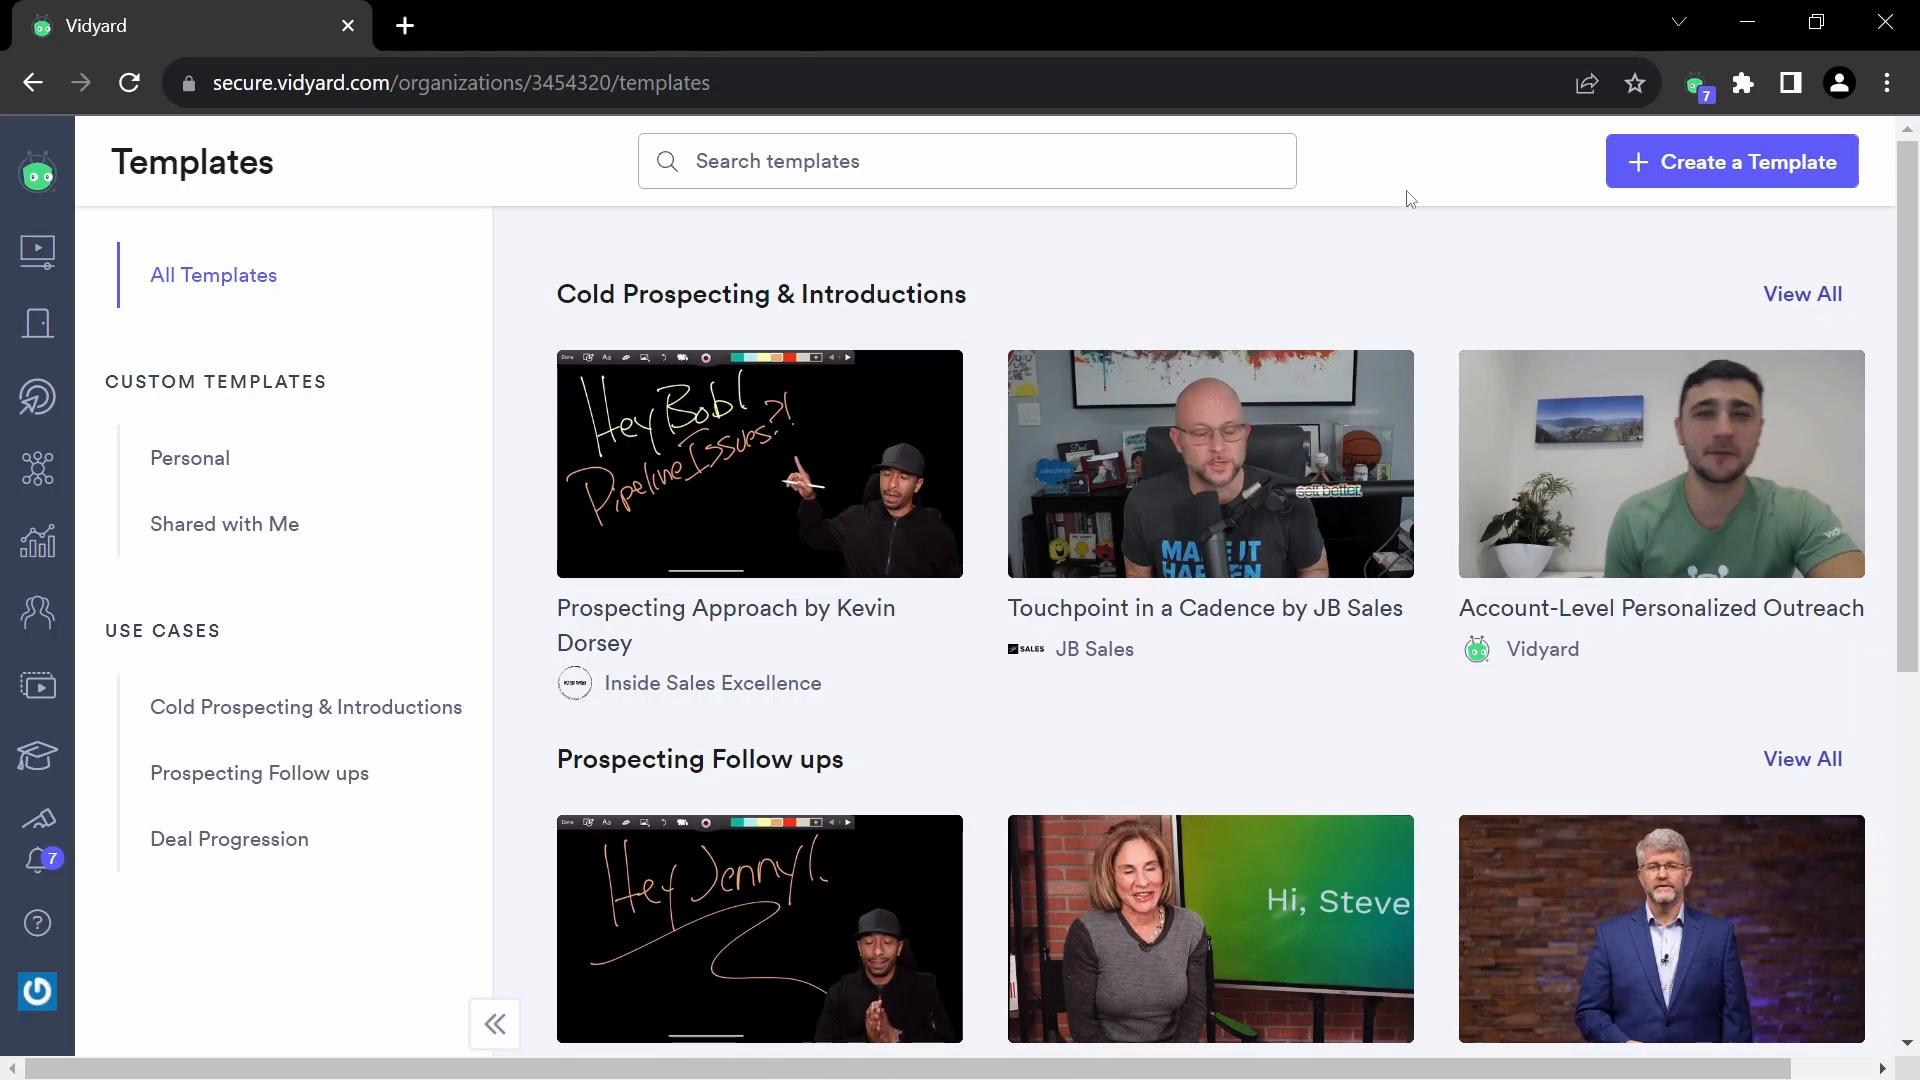Click View All for Prospecting Follow ups
This screenshot has width=1920, height=1080.
click(1803, 758)
